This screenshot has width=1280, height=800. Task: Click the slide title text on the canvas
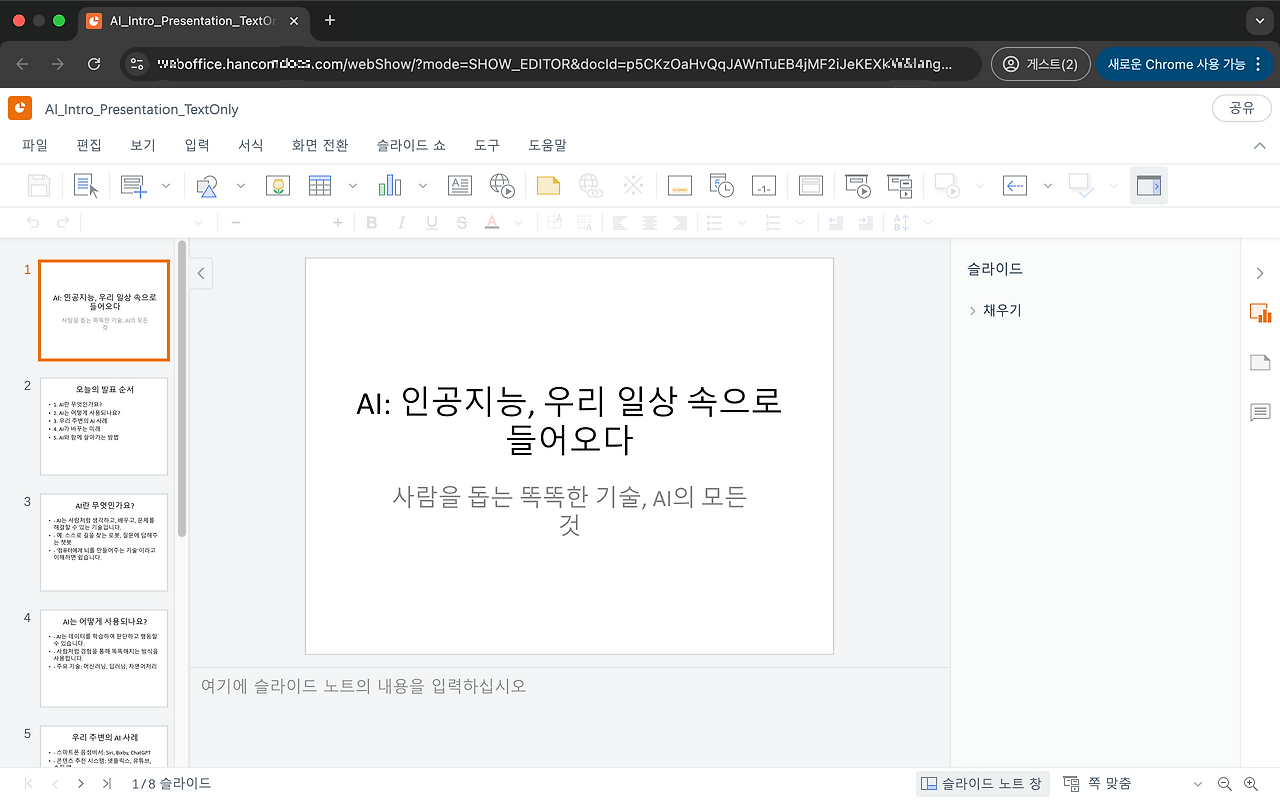pos(569,420)
